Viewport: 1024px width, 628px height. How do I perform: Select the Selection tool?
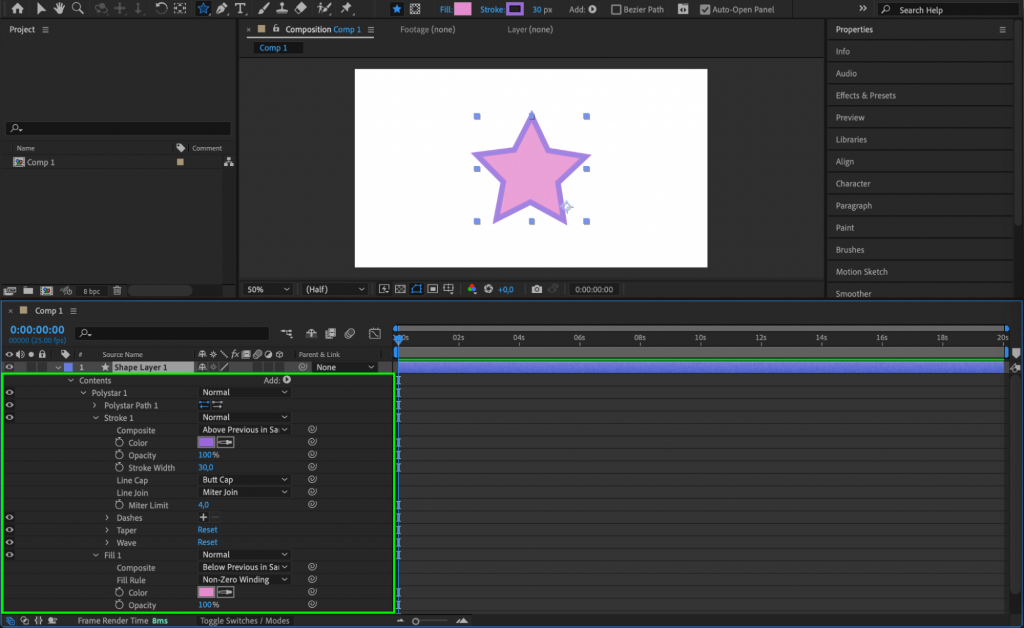coord(41,9)
